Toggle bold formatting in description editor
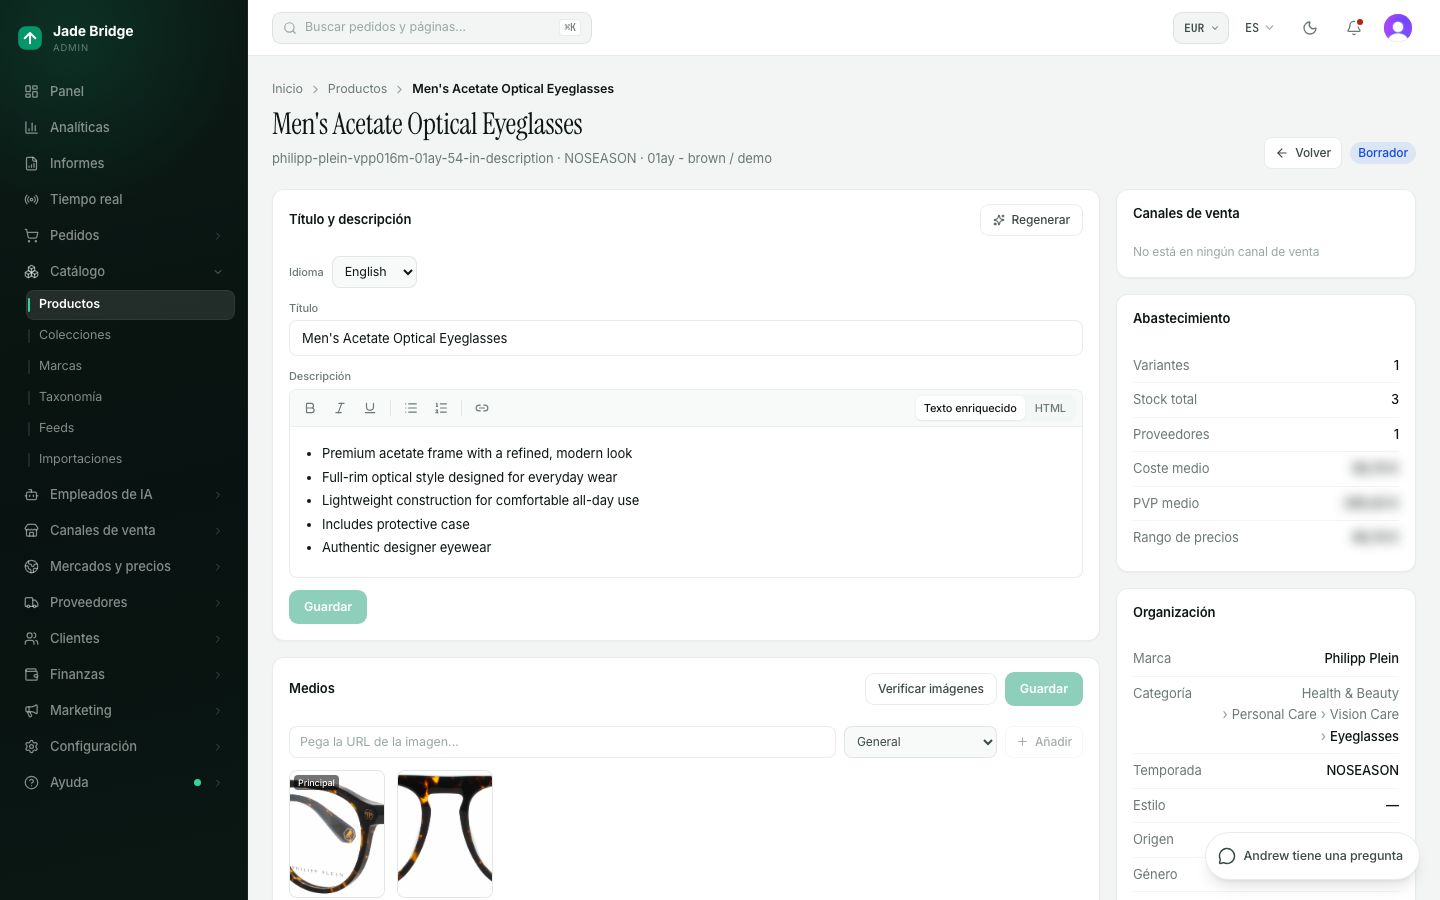 point(310,408)
